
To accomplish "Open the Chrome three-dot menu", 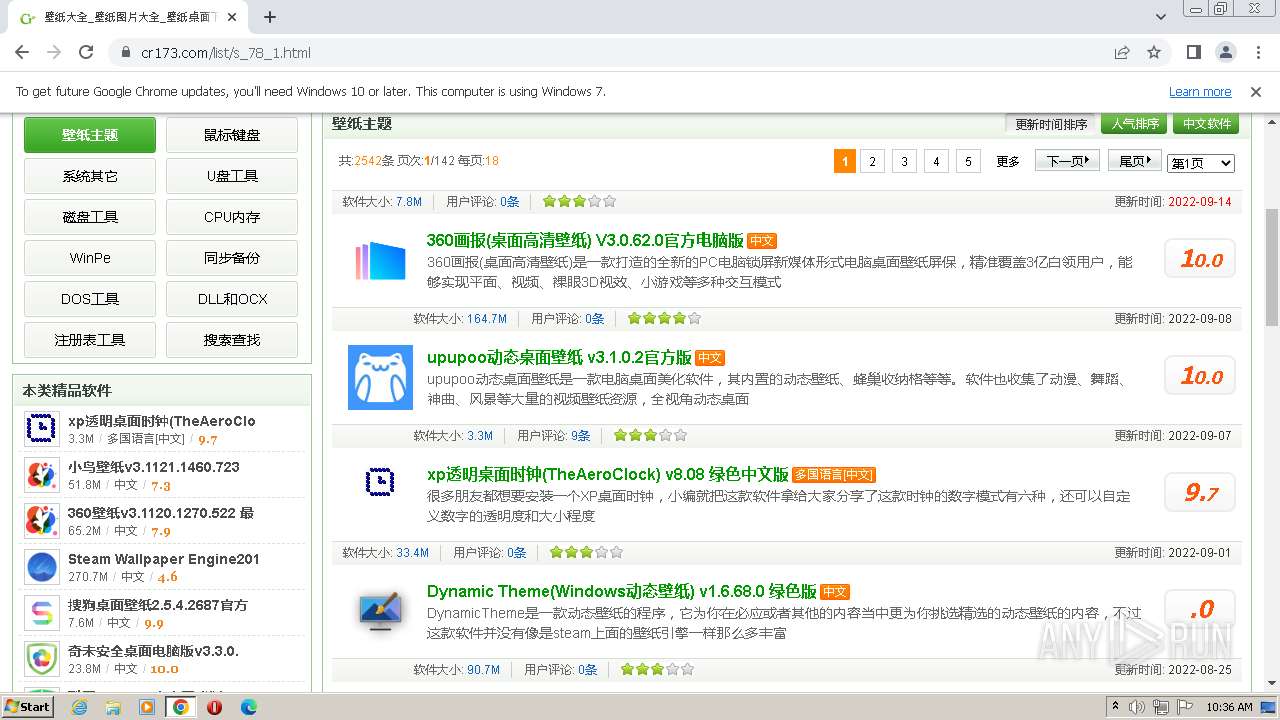I will coord(1257,52).
